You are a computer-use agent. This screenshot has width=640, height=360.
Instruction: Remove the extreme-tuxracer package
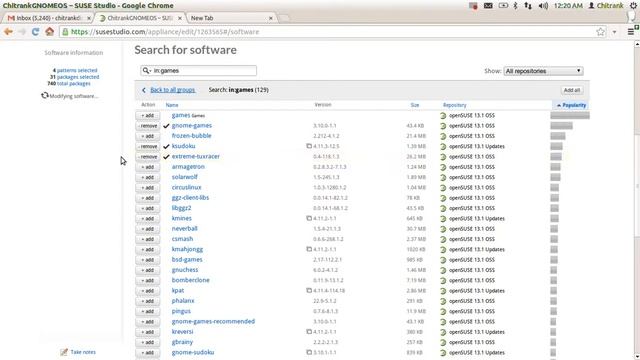[x=147, y=157]
